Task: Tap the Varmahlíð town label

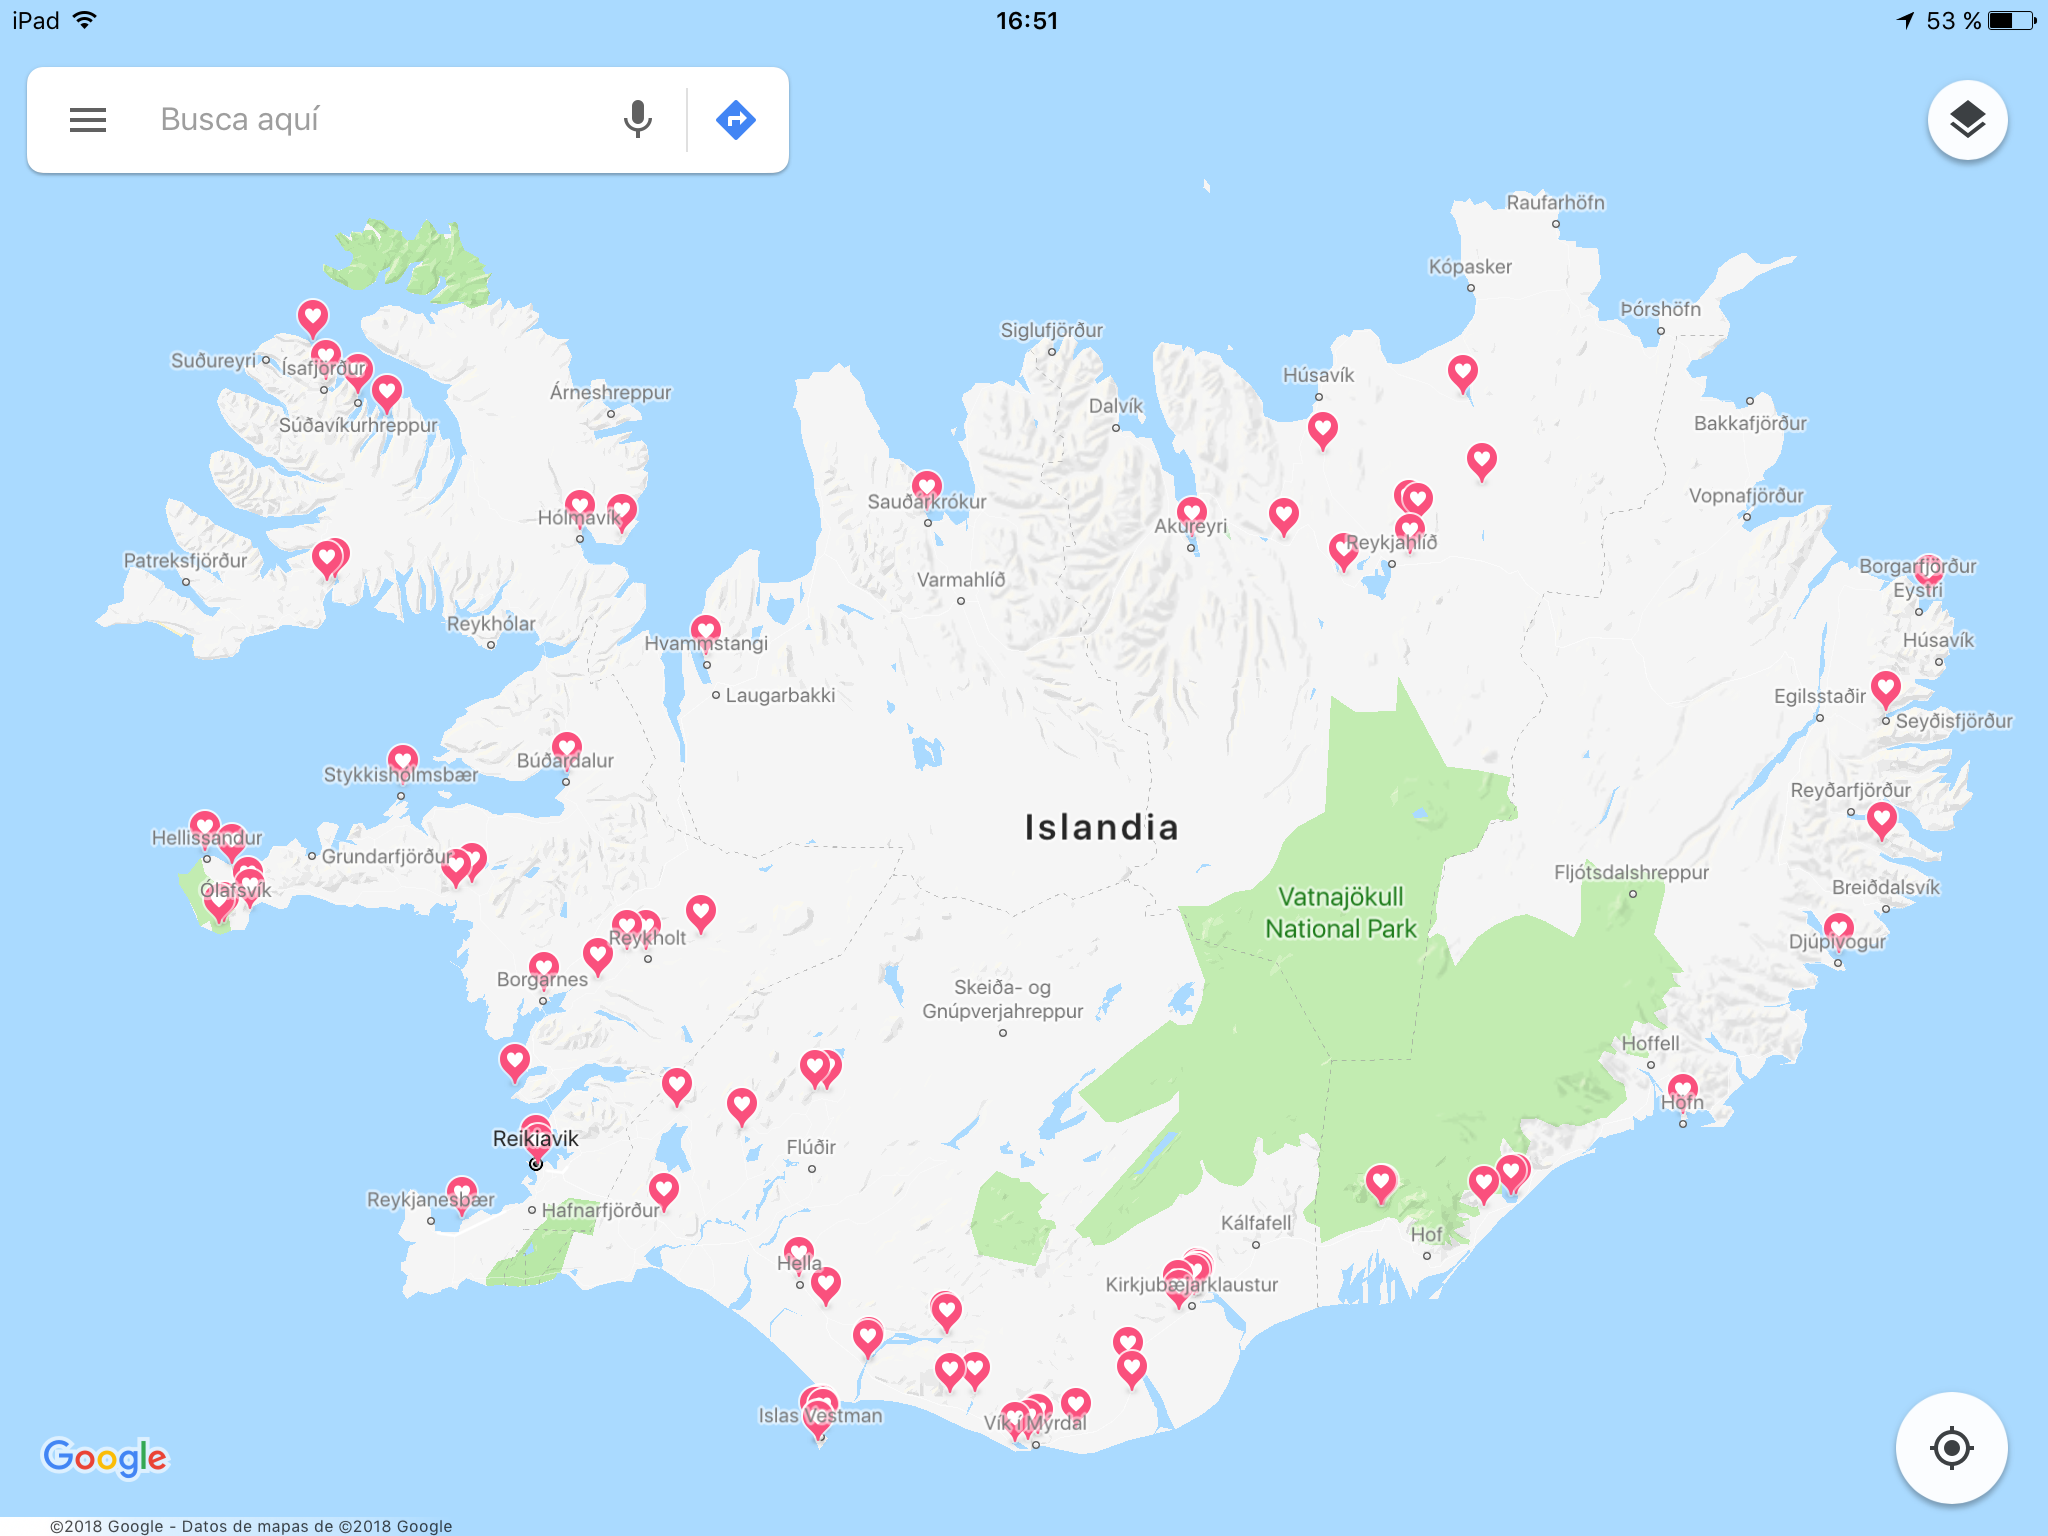Action: click(x=961, y=580)
